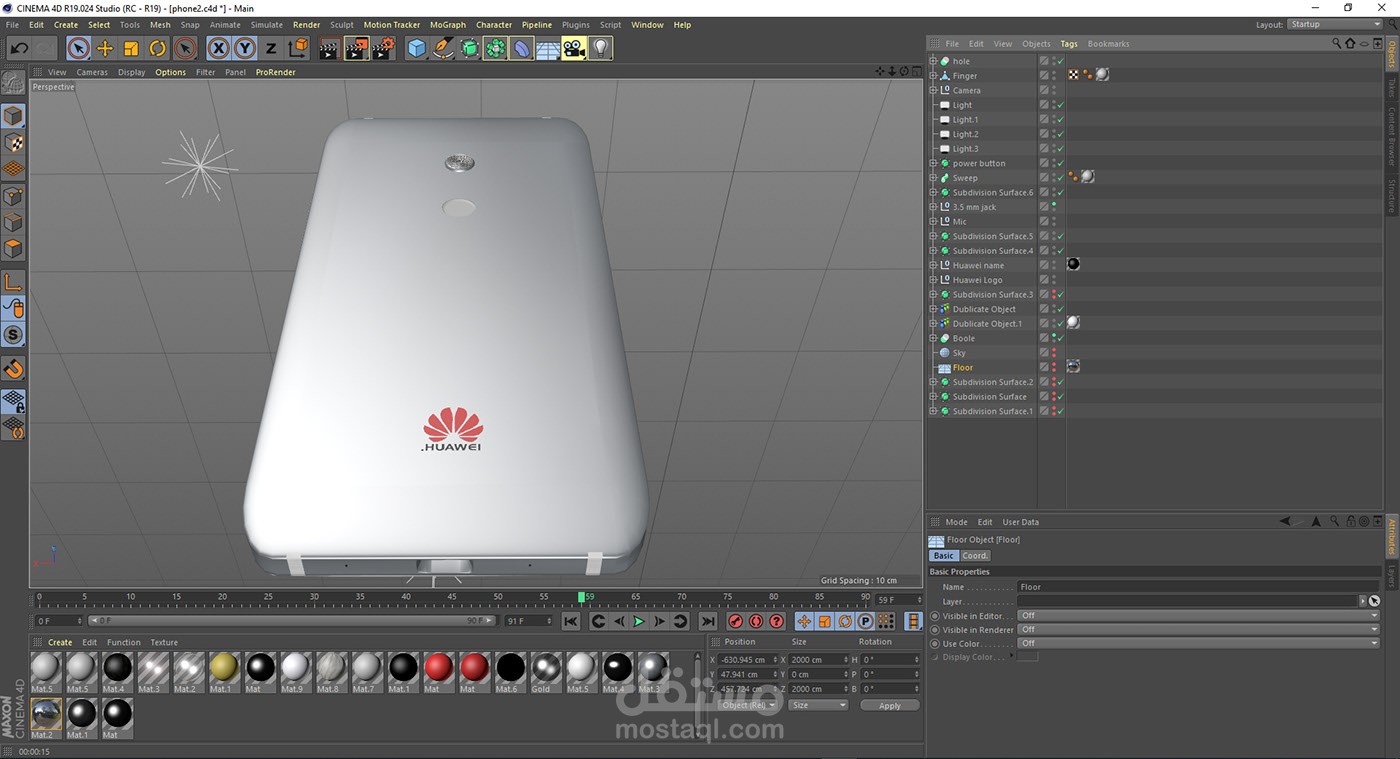Click the Make Editable icon
1400x759 pixels.
point(13,83)
